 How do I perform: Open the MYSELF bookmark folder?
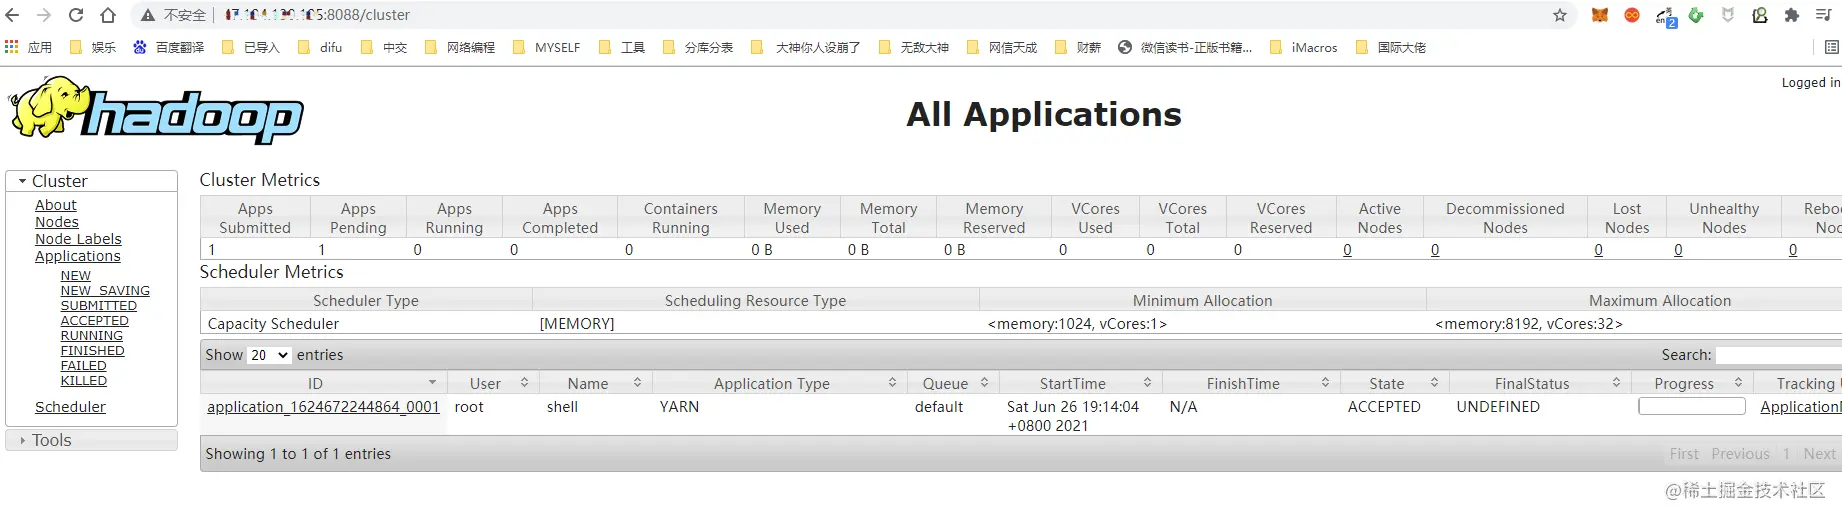coord(546,47)
